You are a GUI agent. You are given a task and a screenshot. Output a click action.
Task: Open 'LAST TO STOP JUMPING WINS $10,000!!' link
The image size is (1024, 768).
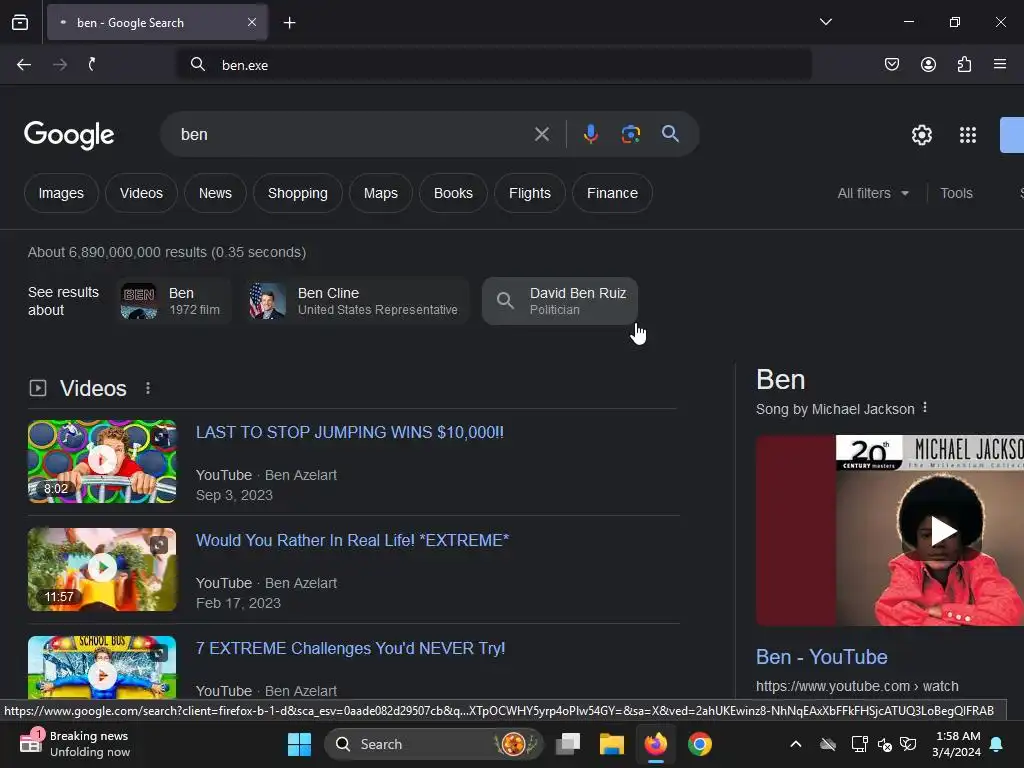click(350, 432)
